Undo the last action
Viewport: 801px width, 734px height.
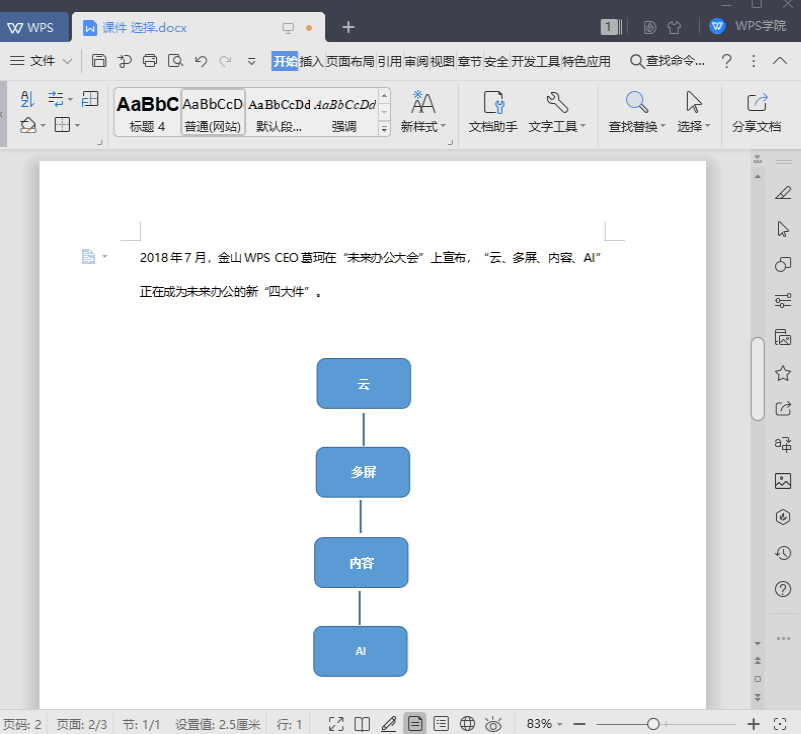point(201,61)
